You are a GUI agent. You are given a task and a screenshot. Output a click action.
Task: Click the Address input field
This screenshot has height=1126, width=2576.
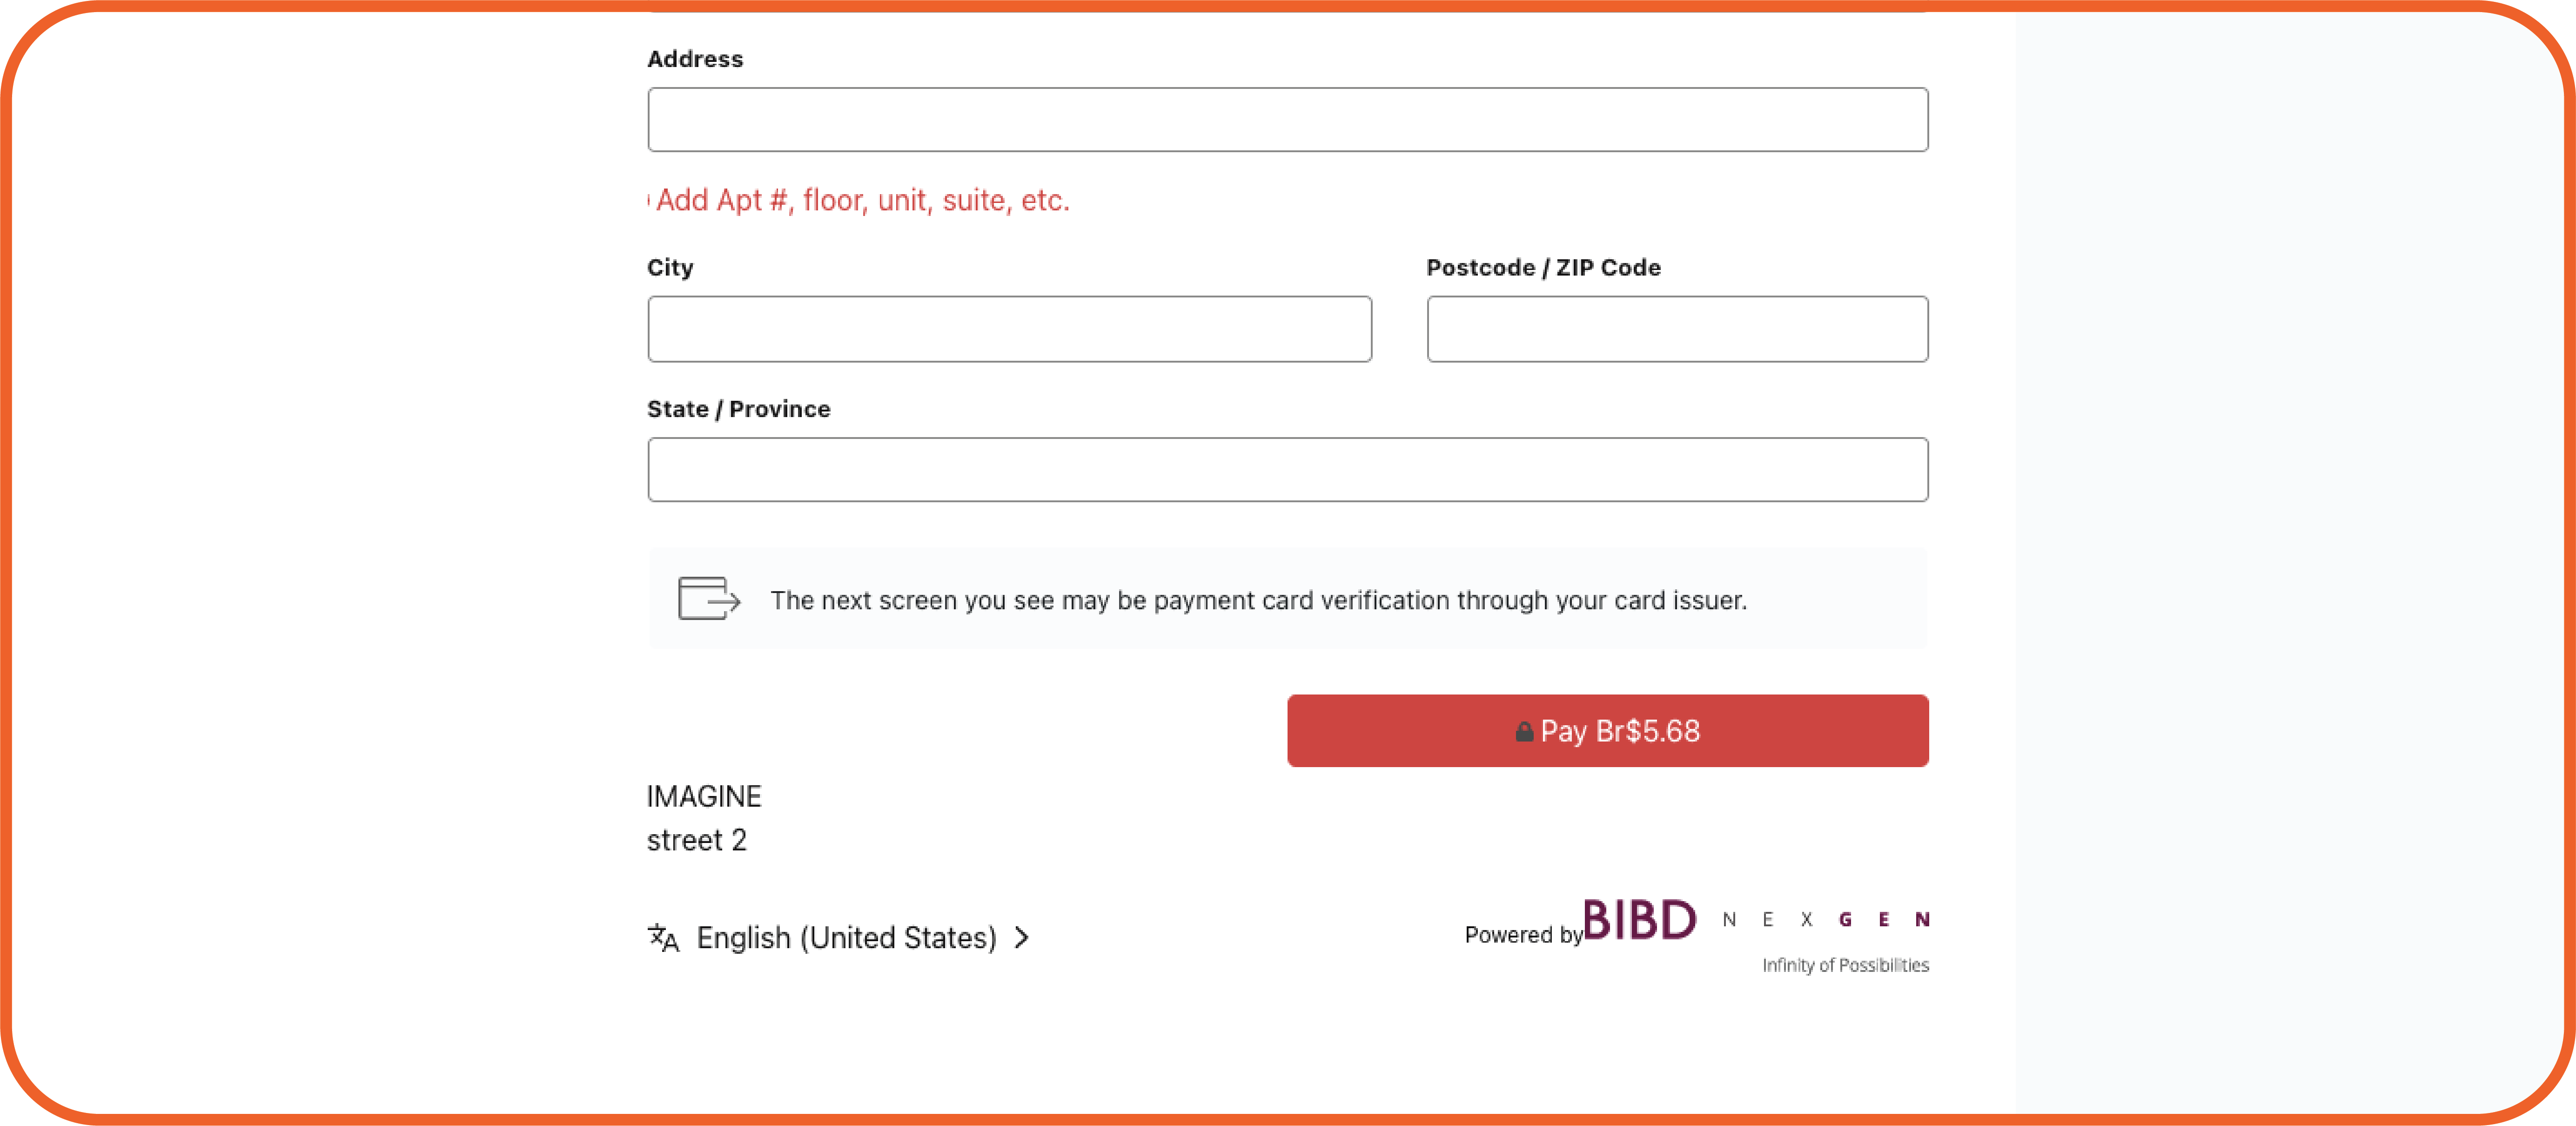tap(1287, 120)
